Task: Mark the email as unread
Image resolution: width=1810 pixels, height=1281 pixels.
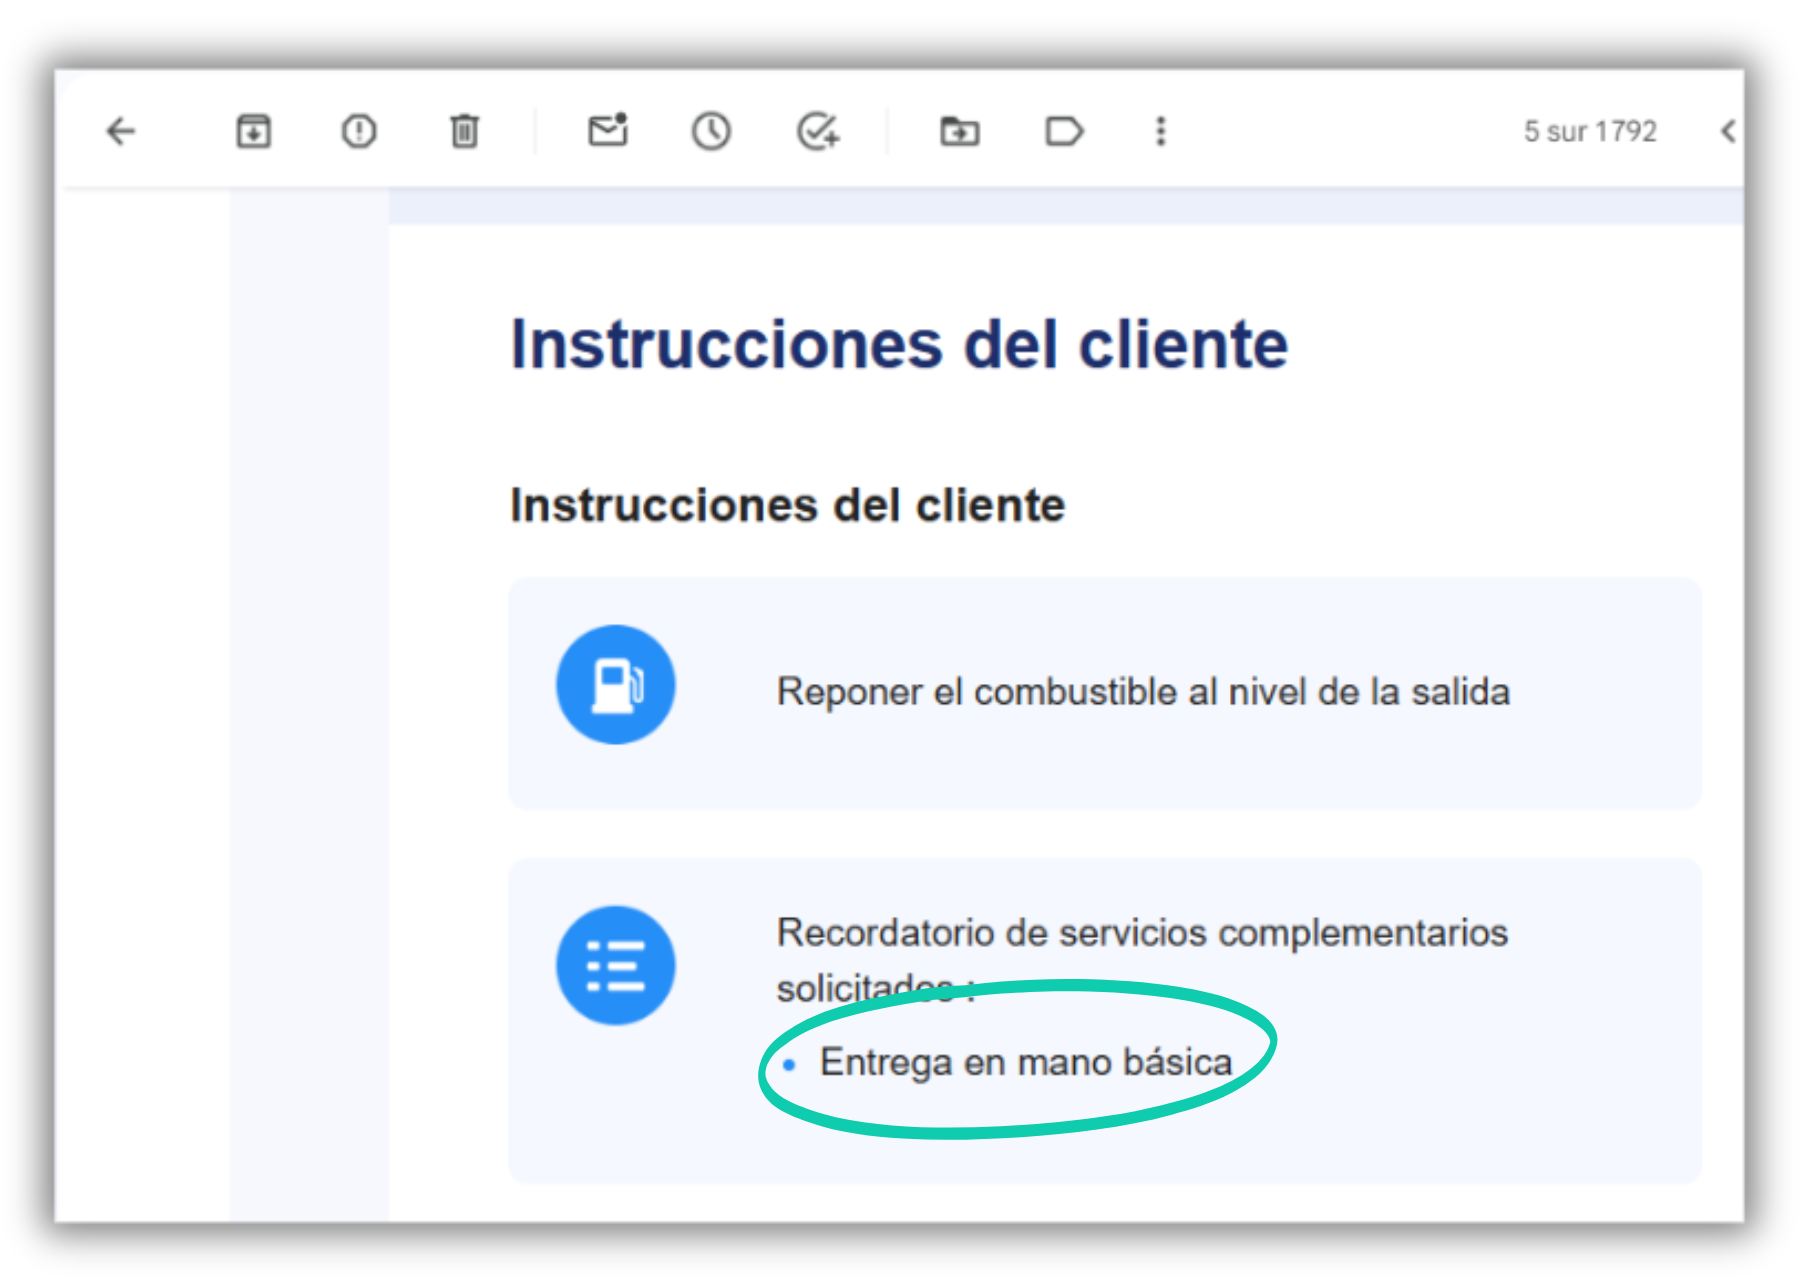Action: coord(608,130)
